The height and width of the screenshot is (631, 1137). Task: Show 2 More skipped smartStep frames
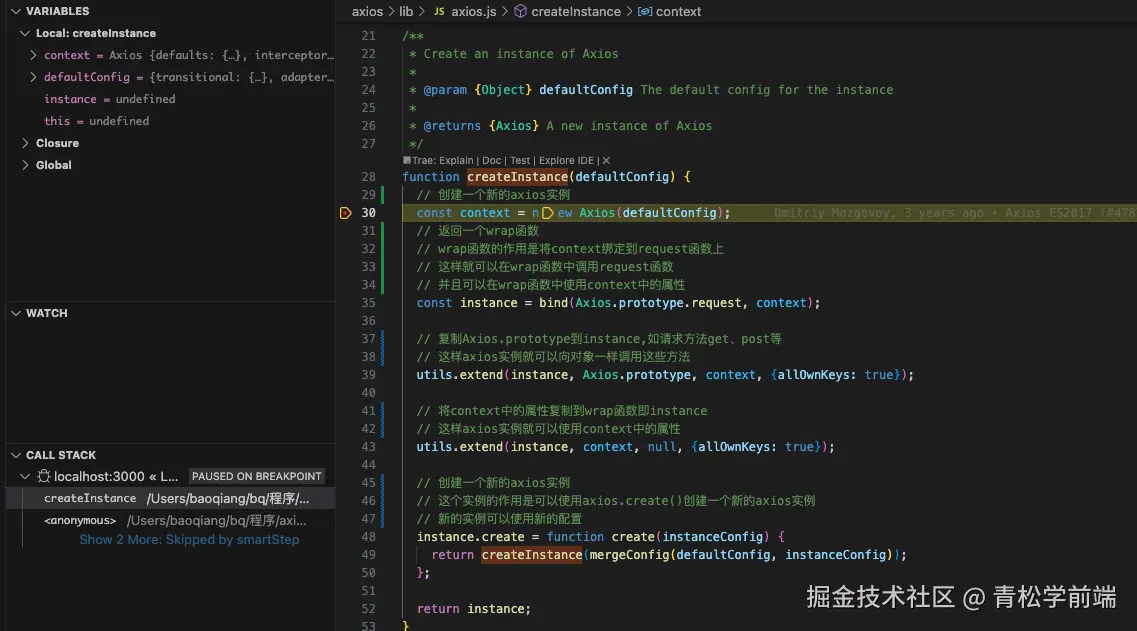pos(189,540)
